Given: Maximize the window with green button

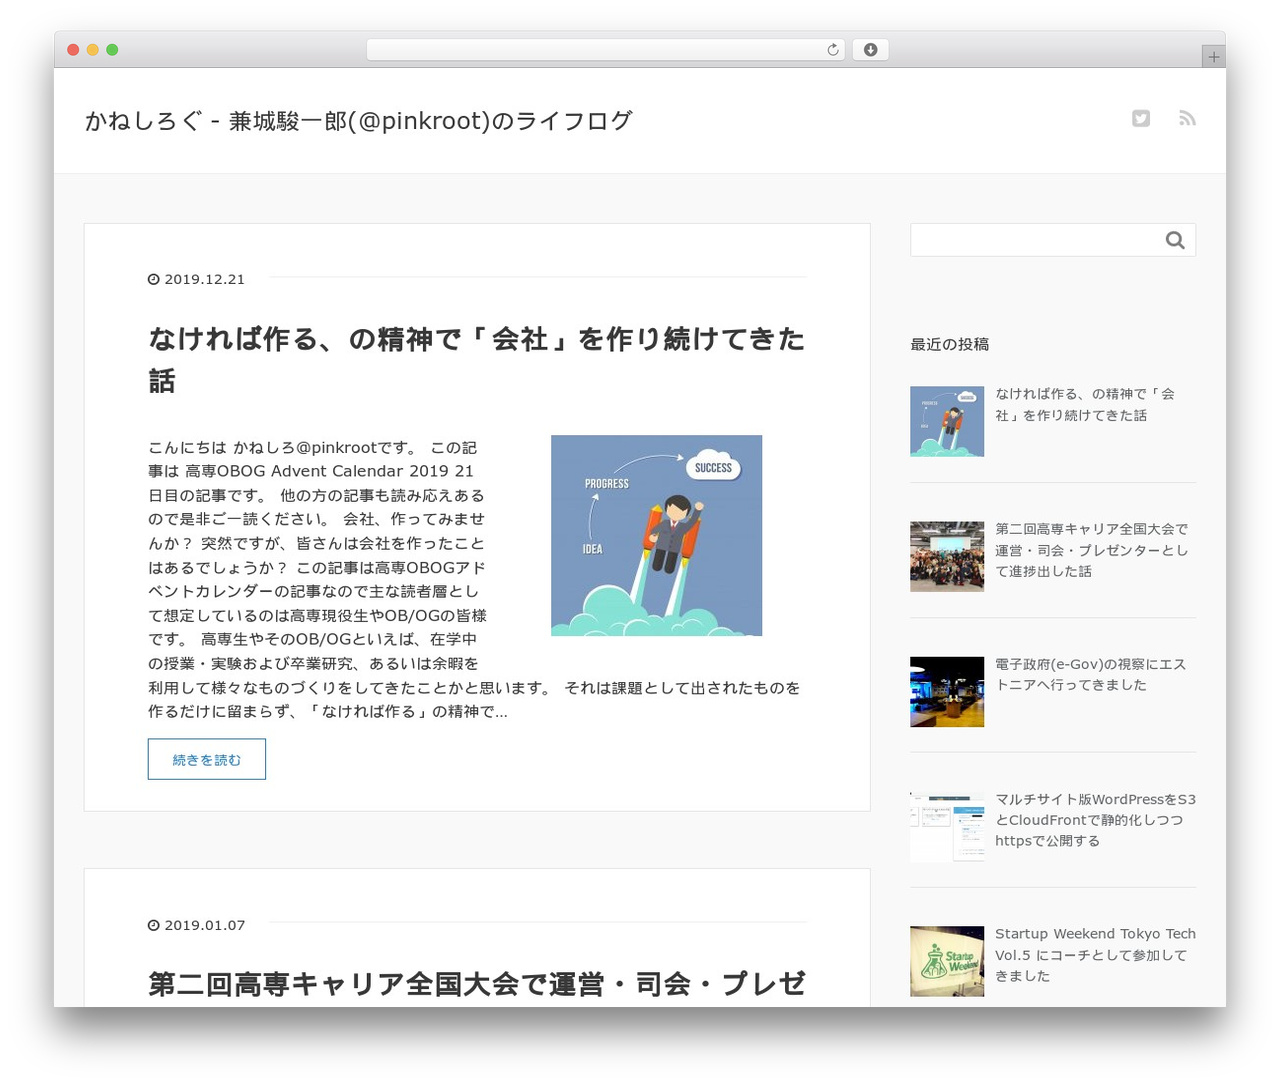Looking at the screenshot, I should pyautogui.click(x=112, y=50).
